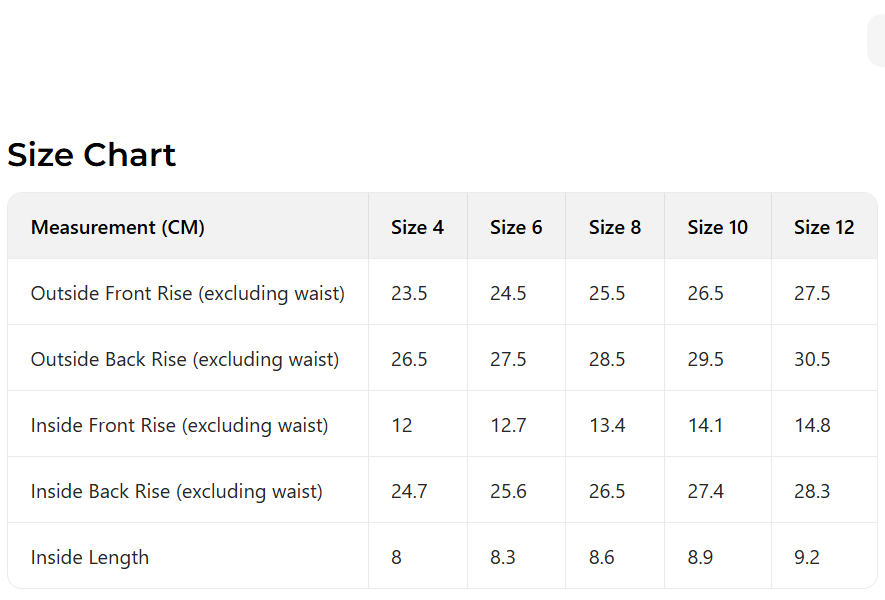Viewport: 885px width, 600px height.
Task: Click the 27.4 cell under Size 10
Action: coord(706,491)
